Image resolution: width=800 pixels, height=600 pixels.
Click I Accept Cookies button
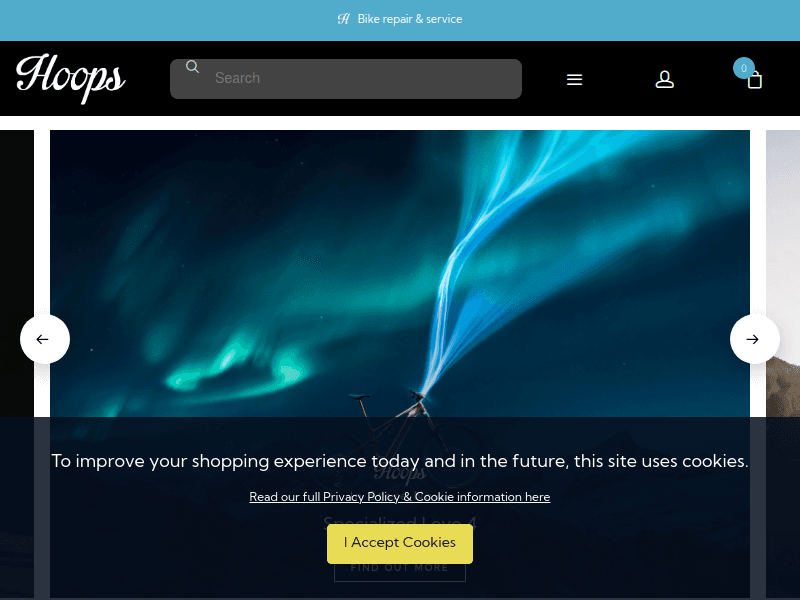tap(399, 543)
